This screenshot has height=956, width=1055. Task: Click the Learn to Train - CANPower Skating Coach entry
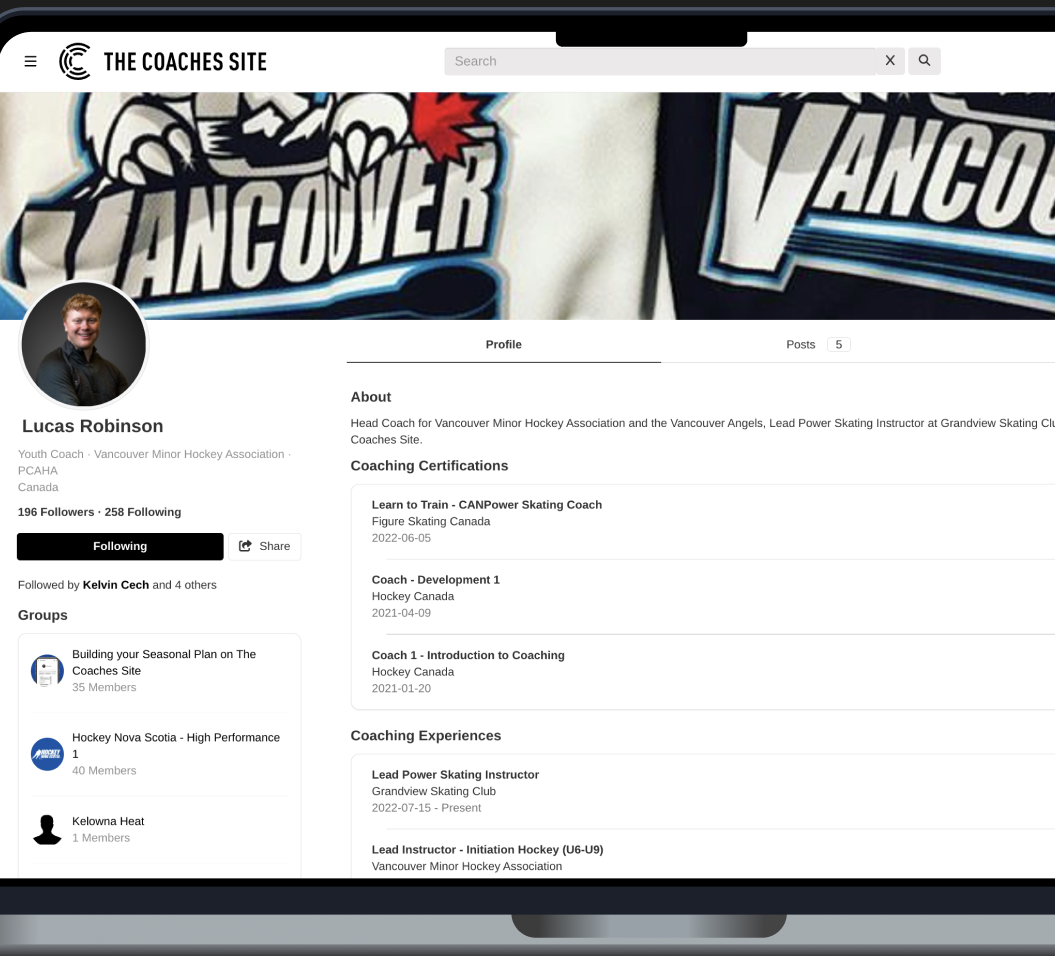click(x=486, y=505)
